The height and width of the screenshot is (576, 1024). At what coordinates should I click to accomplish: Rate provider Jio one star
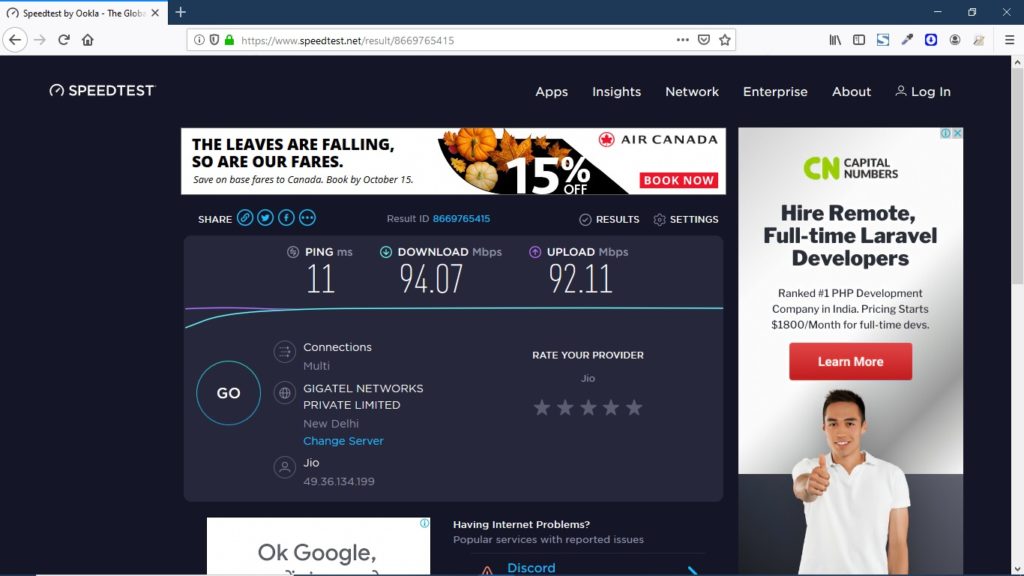(542, 407)
